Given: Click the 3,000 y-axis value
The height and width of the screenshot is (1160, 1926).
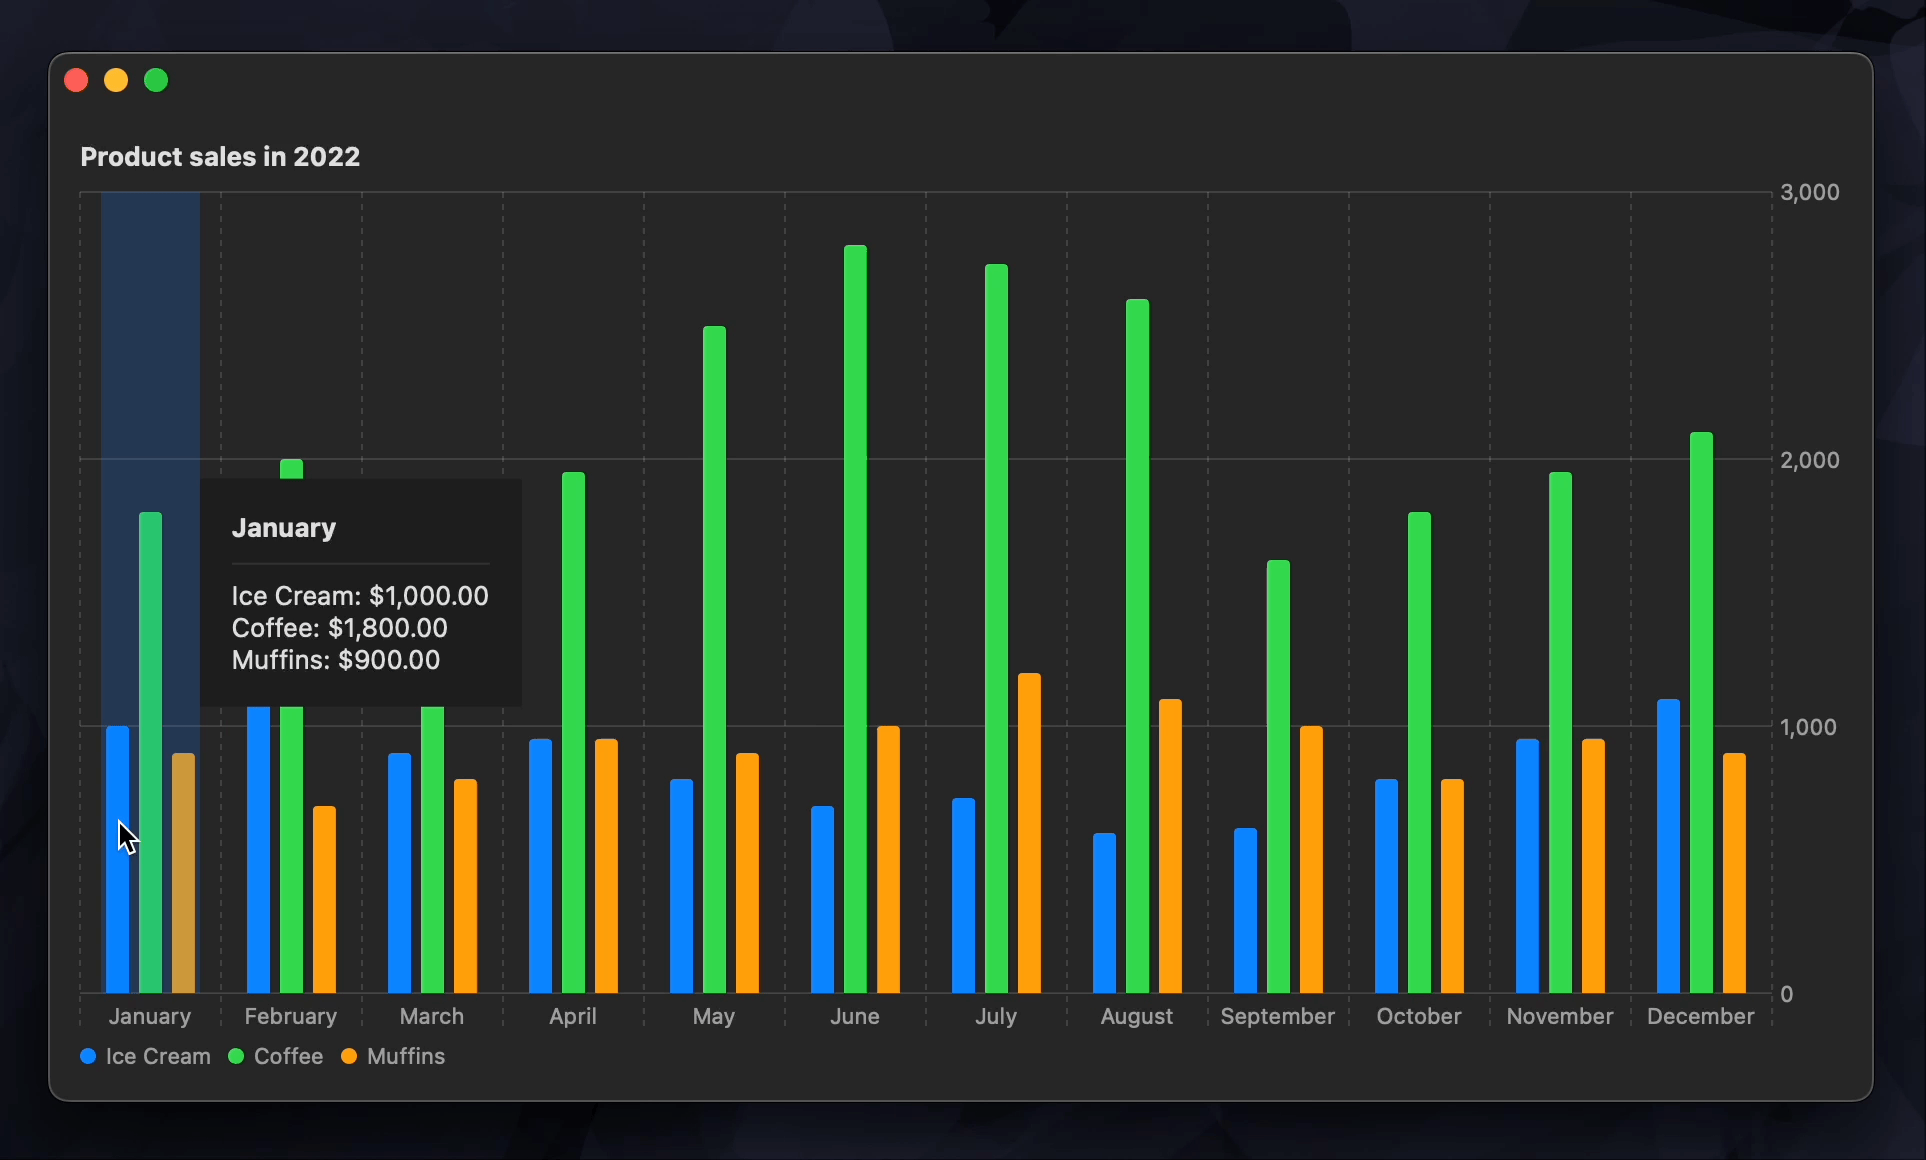Looking at the screenshot, I should [1810, 192].
